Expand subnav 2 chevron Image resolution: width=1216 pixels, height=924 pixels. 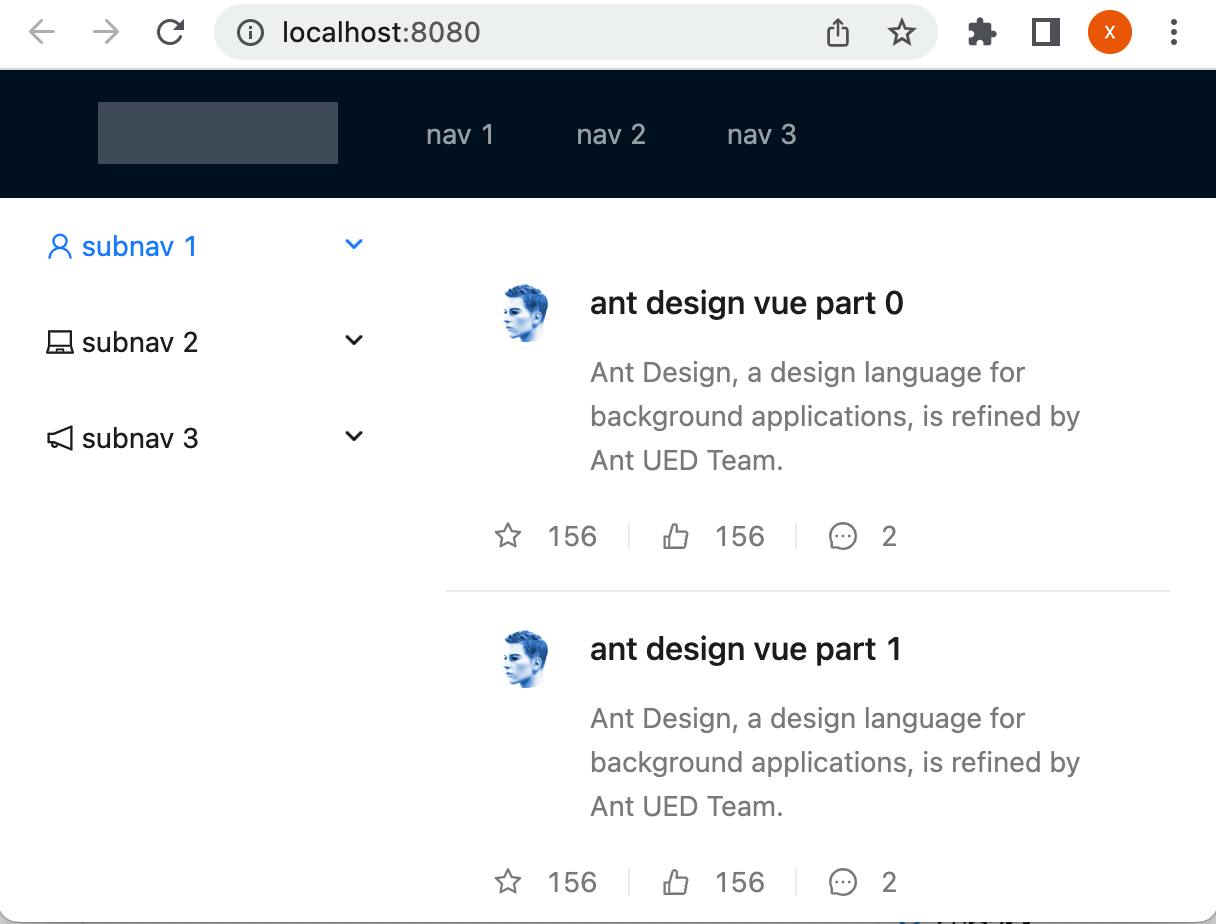click(x=353, y=340)
